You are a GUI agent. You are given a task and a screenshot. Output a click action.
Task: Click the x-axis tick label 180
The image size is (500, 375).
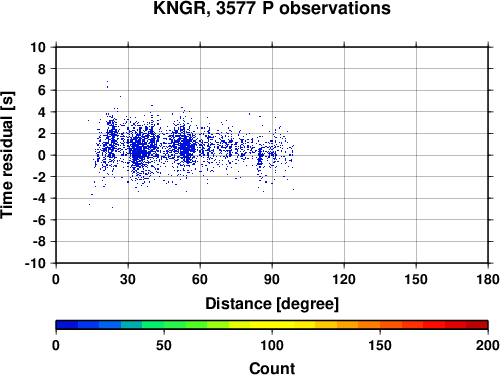488,279
